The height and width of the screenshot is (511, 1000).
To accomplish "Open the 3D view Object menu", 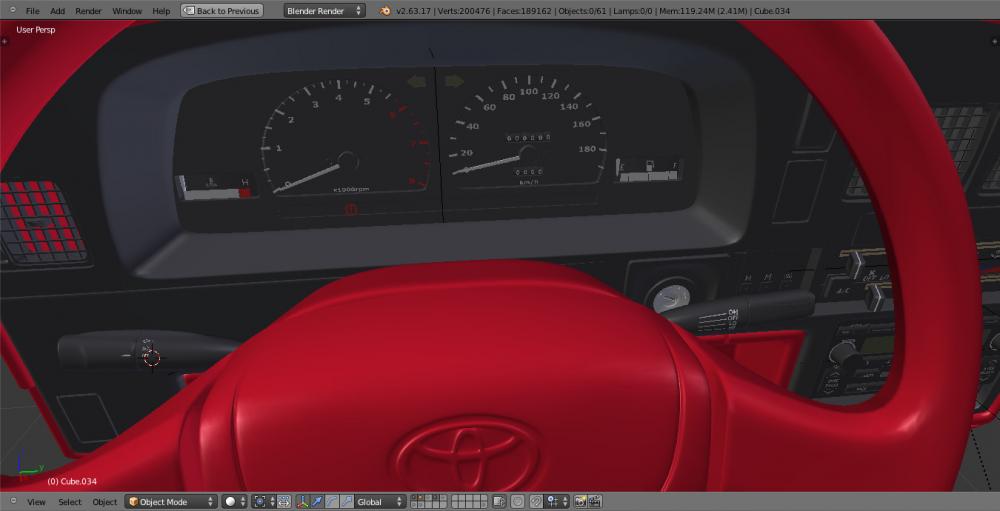I will point(105,502).
